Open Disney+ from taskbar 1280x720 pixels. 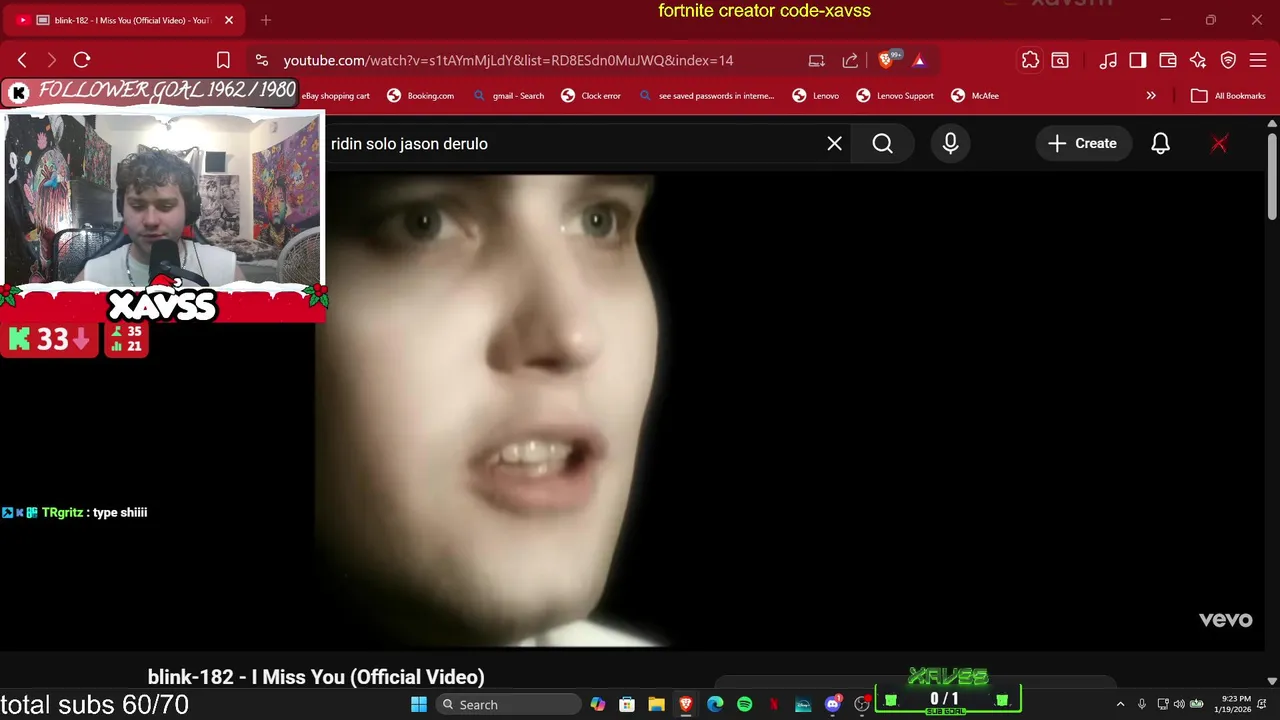(803, 705)
